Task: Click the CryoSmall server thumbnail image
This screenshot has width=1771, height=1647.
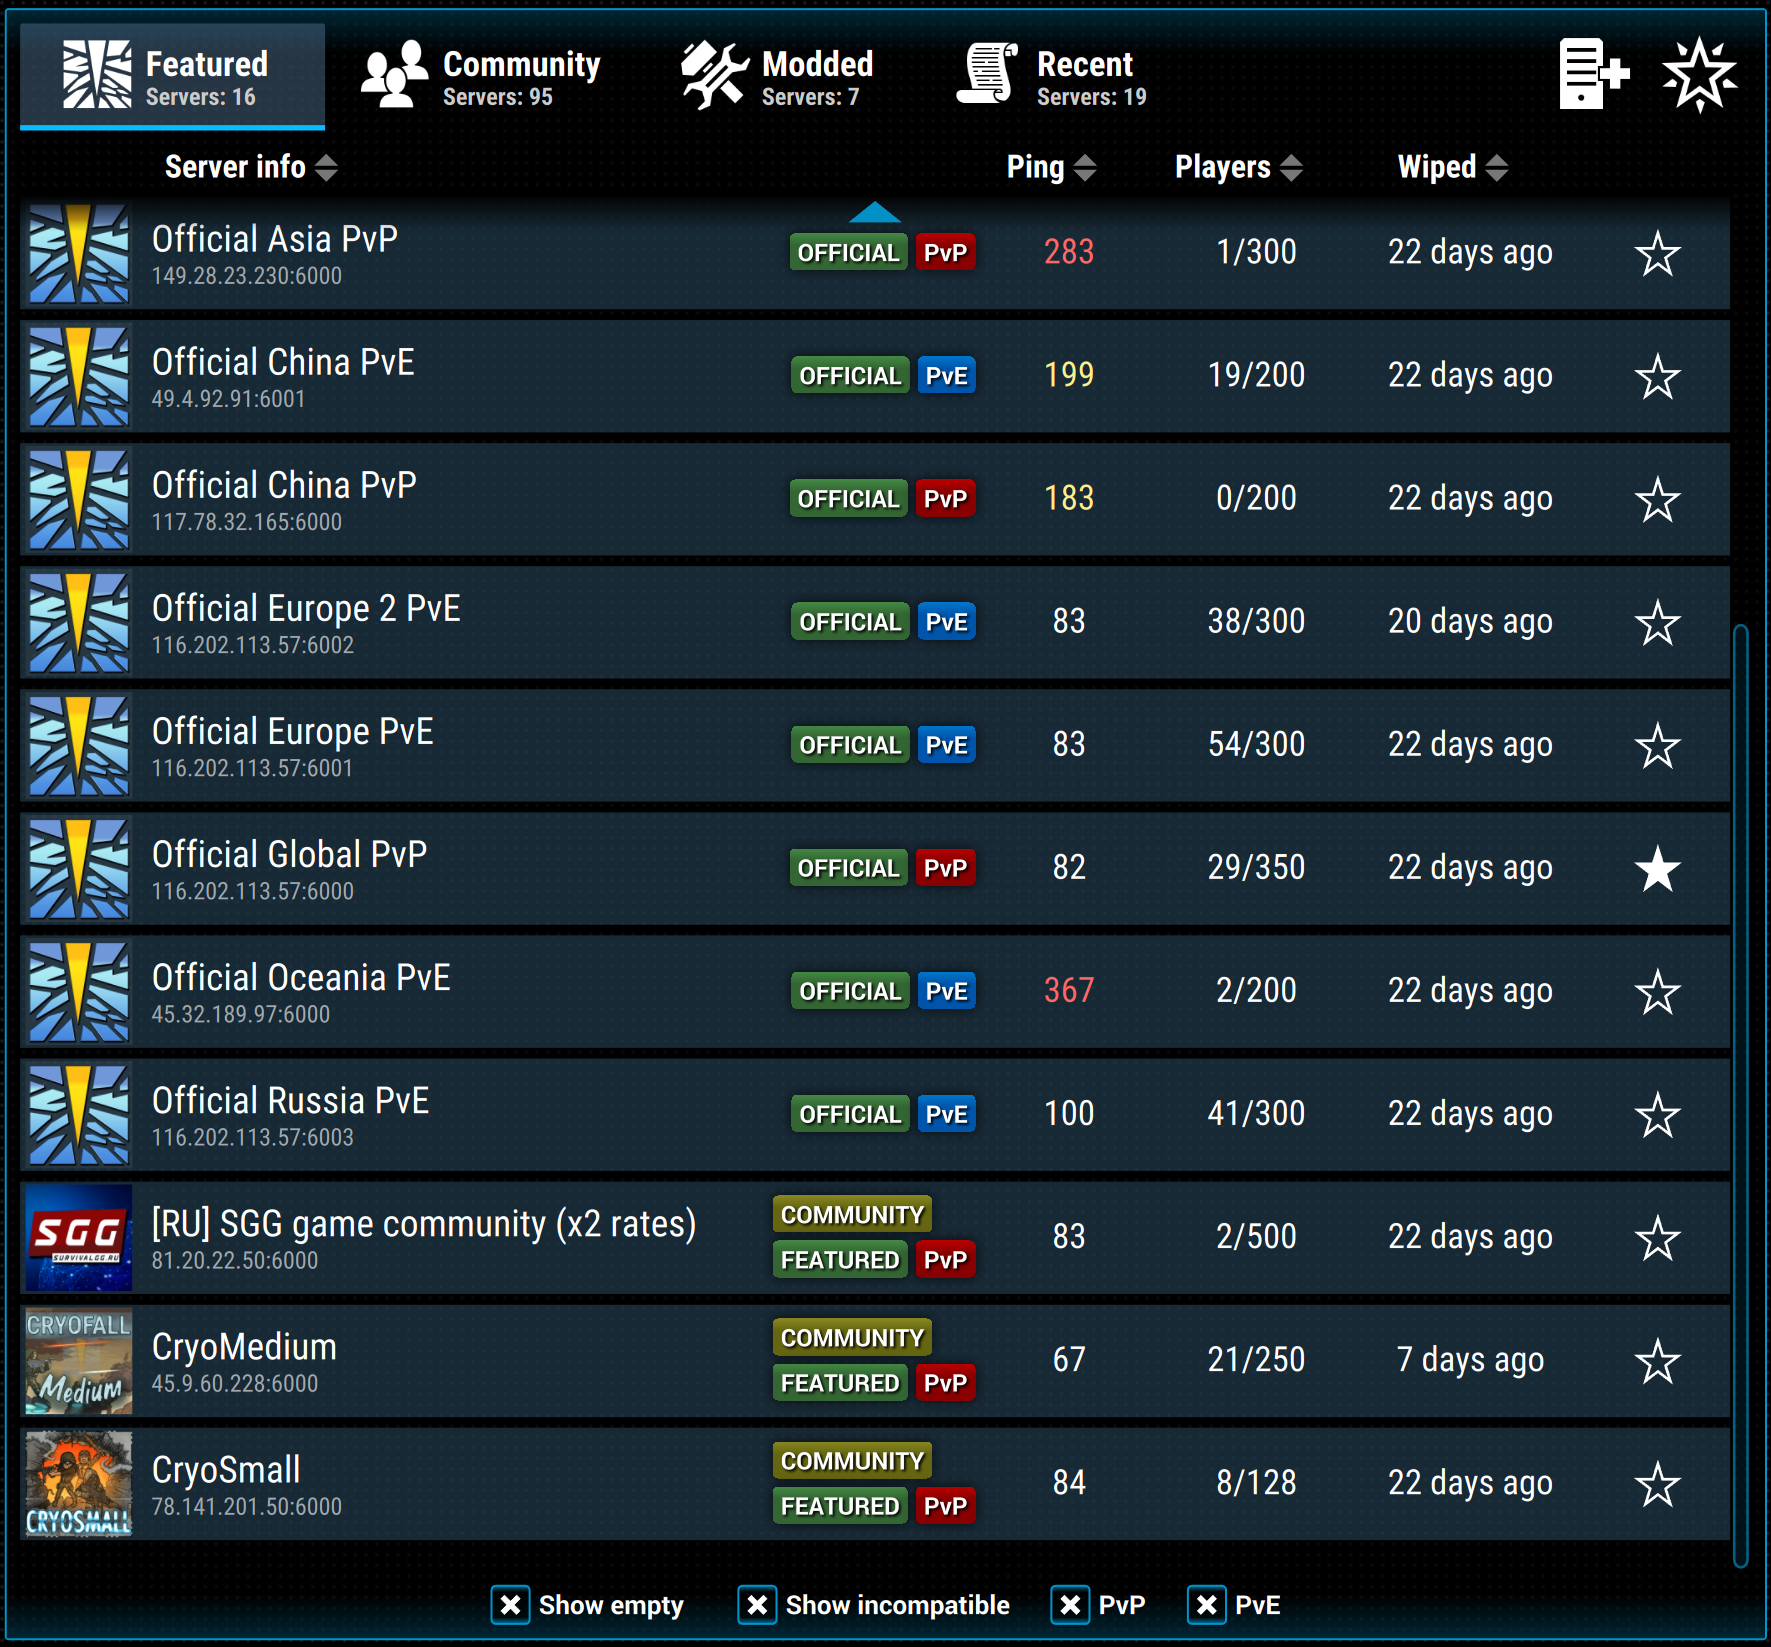Action: coord(78,1483)
